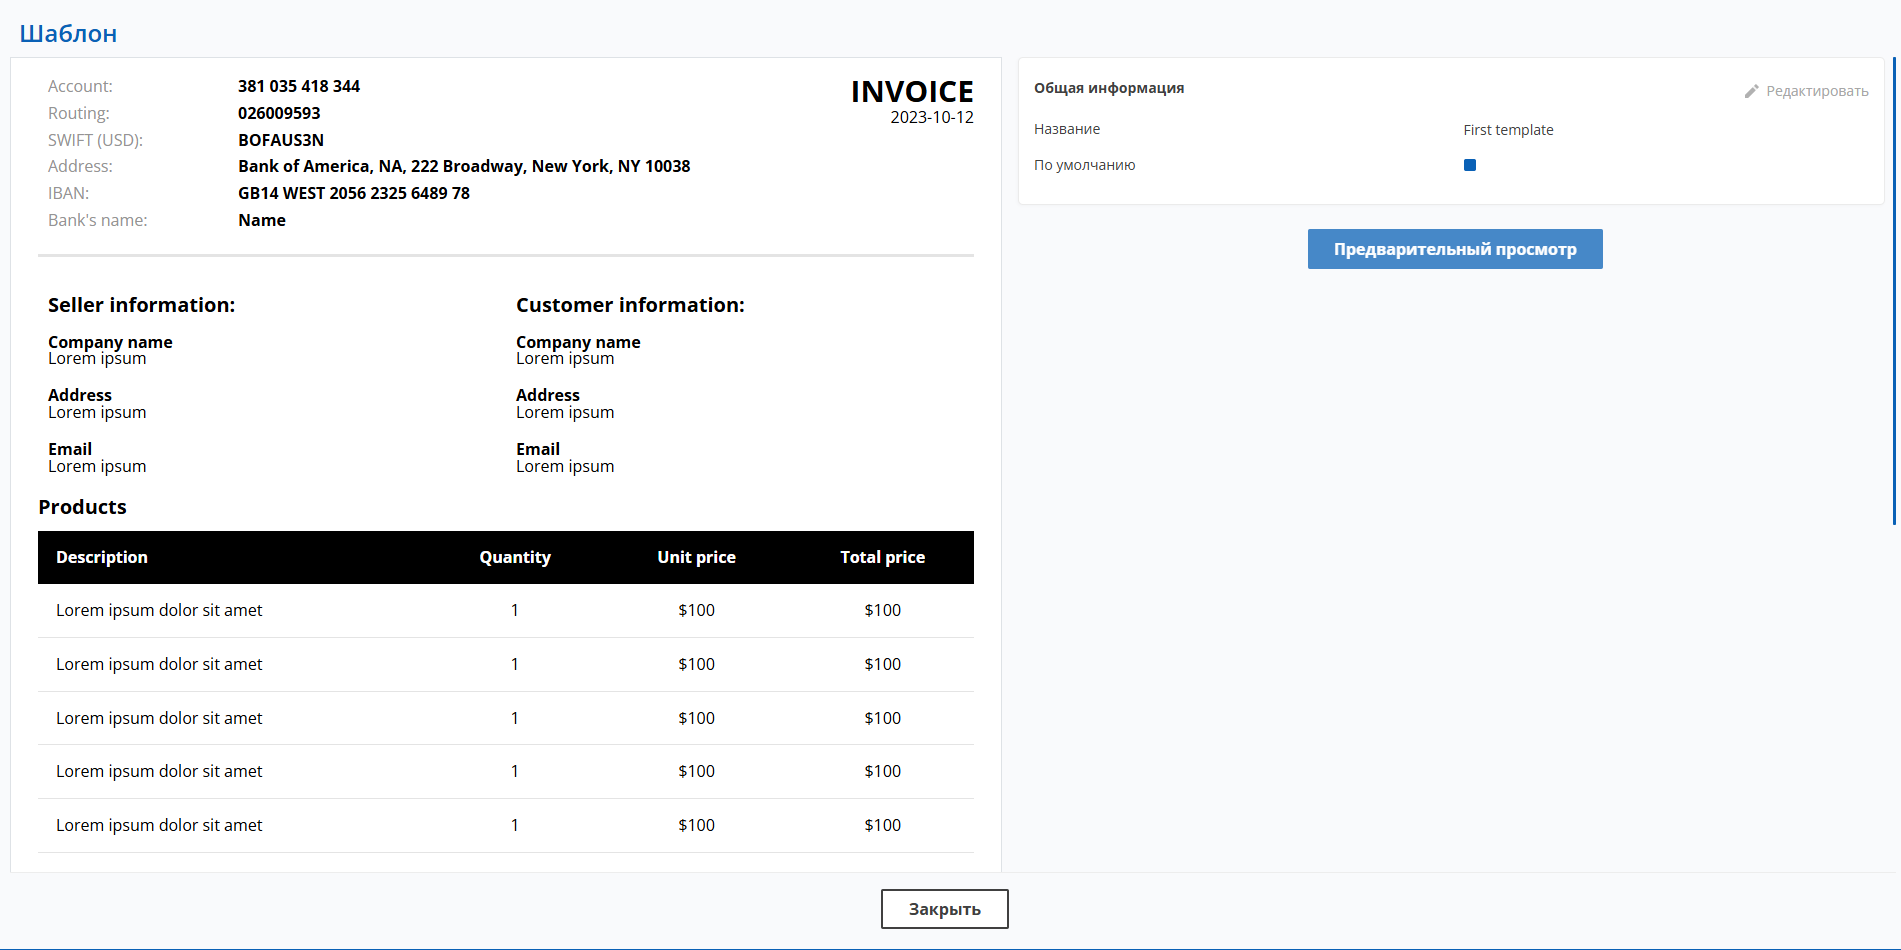This screenshot has height=950, width=1901.
Task: Click the First template name value
Action: (1508, 130)
